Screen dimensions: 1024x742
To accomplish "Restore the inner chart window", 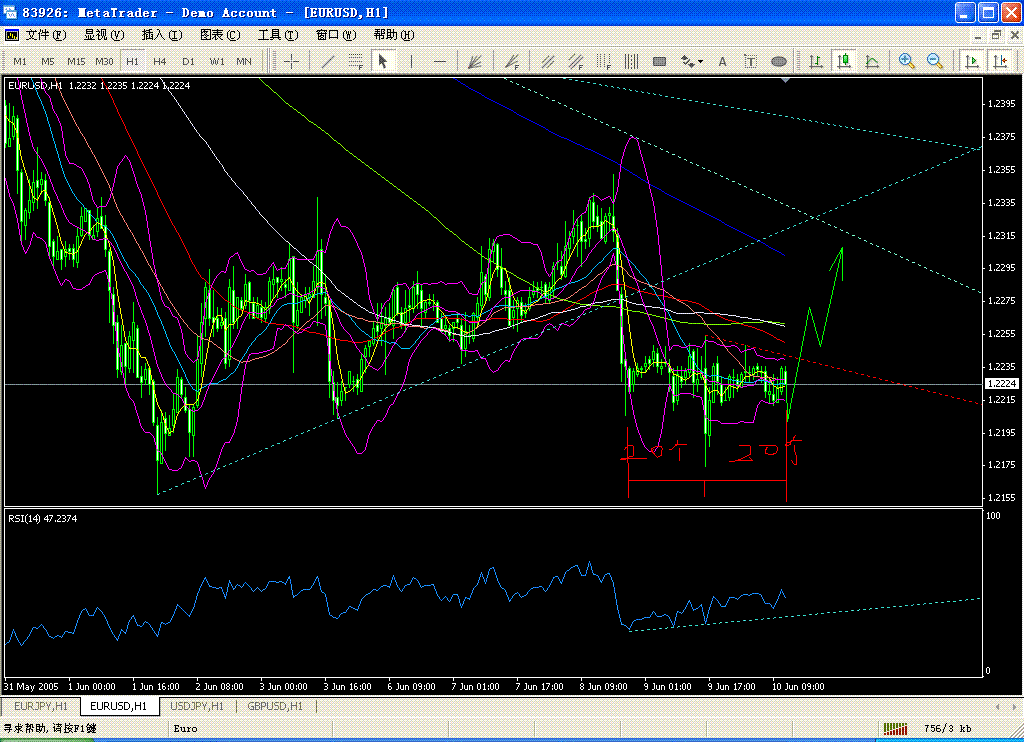I will [996, 35].
